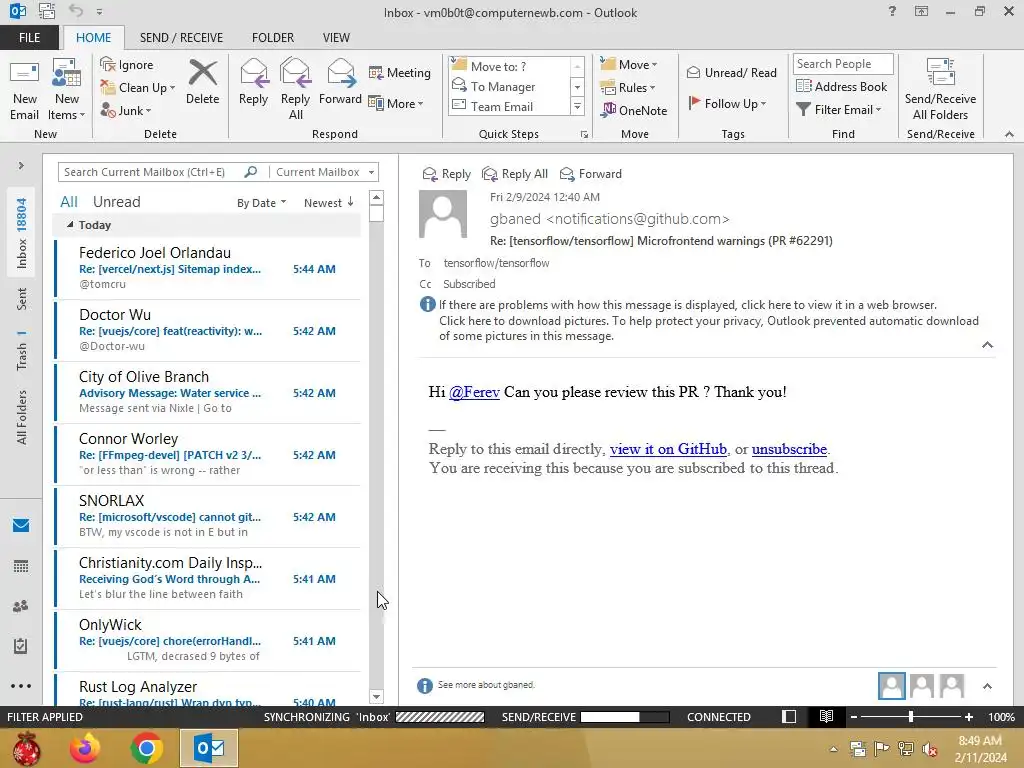This screenshot has width=1024, height=768.
Task: Click Forward in the reading pane
Action: tap(591, 174)
